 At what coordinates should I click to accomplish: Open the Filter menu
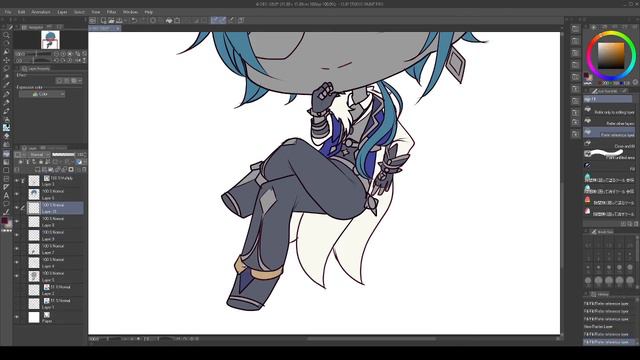[111, 12]
